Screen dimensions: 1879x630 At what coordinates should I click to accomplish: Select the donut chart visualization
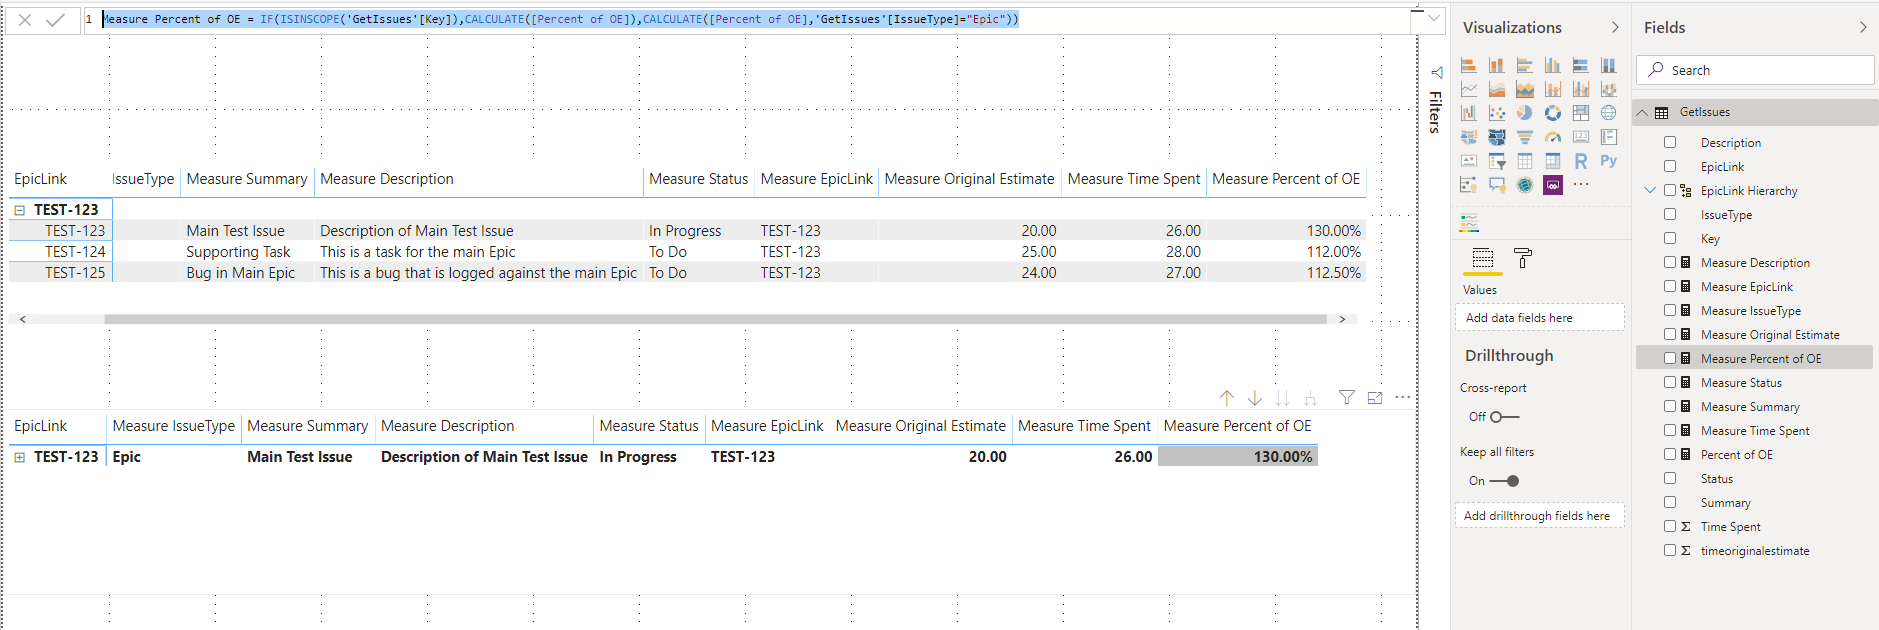tap(1552, 113)
